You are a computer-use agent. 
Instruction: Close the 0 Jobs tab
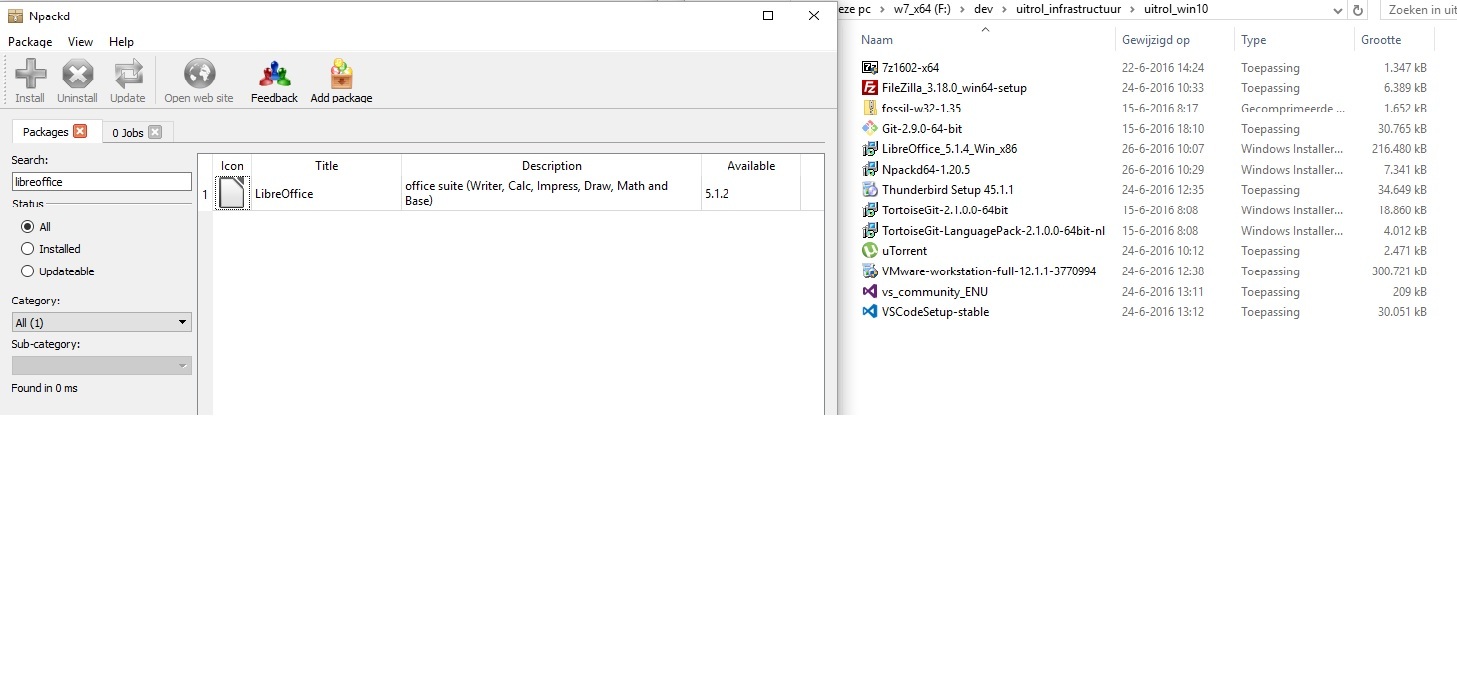155,132
